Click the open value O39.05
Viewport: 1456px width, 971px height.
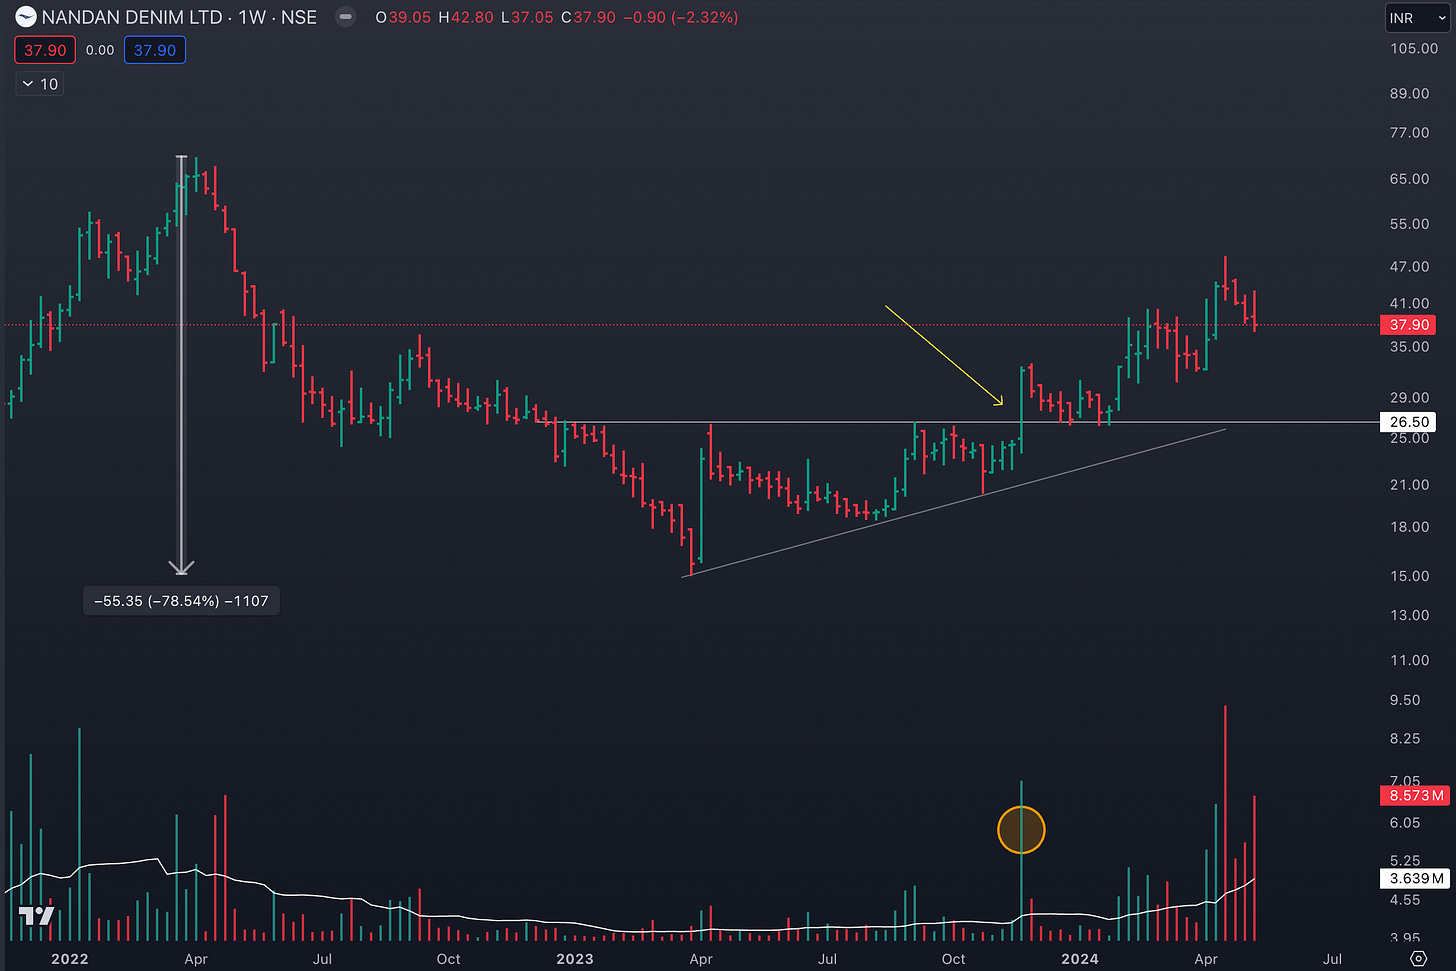[x=403, y=17]
